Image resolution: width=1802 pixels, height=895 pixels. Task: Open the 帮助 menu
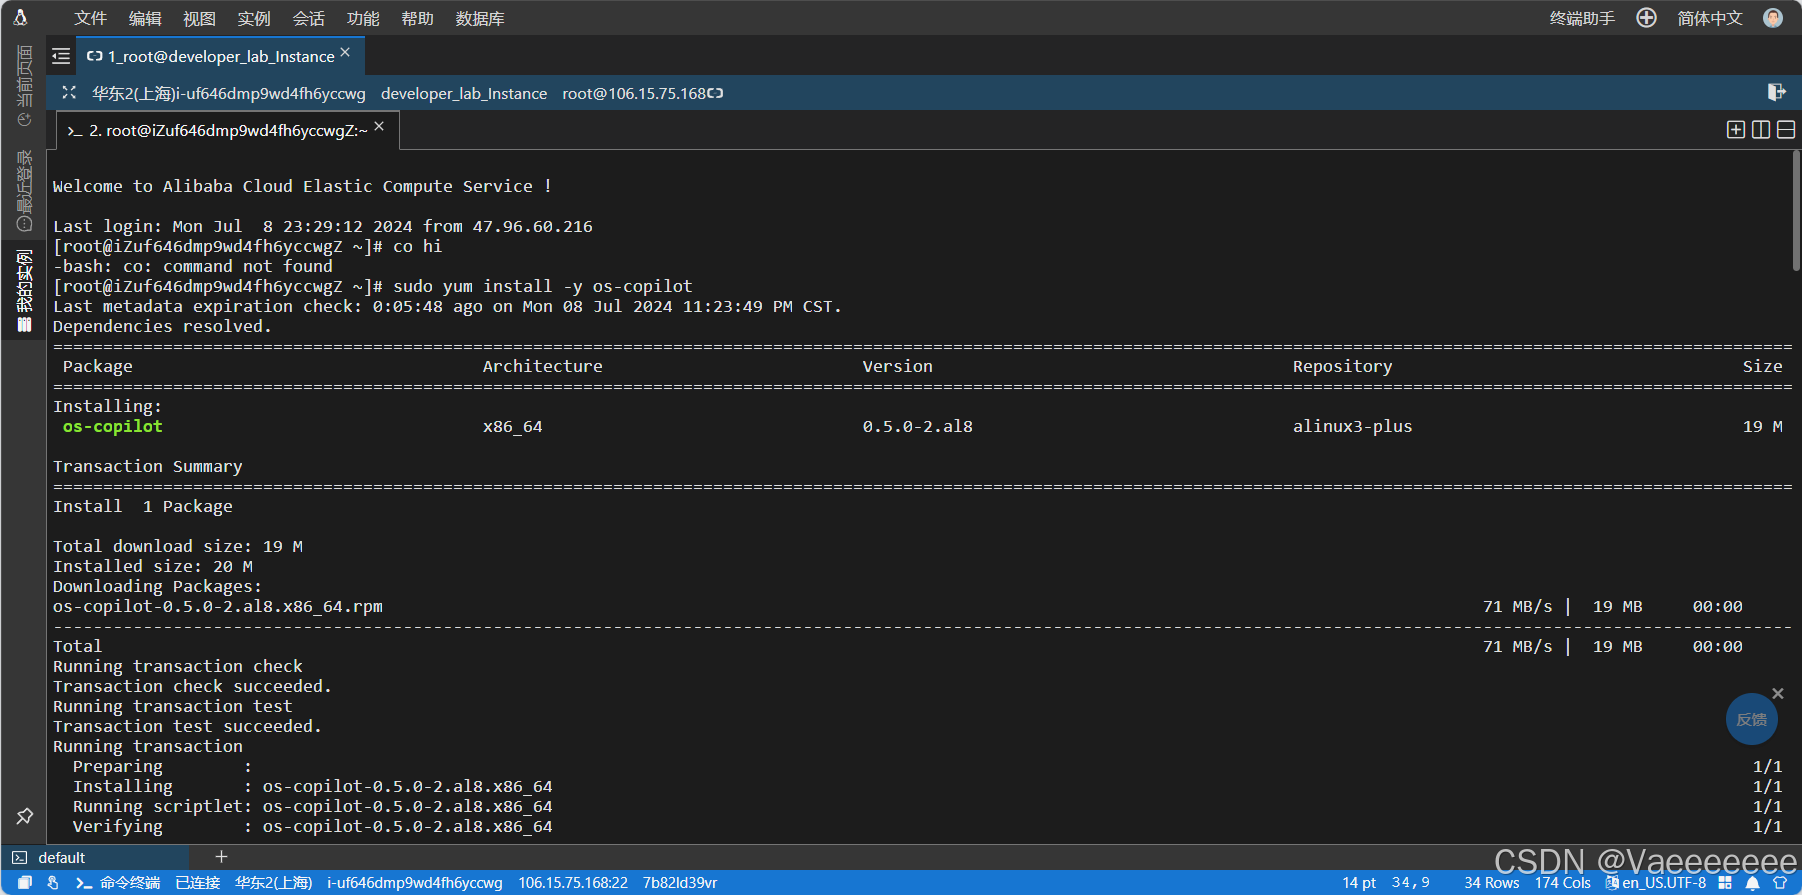[417, 18]
